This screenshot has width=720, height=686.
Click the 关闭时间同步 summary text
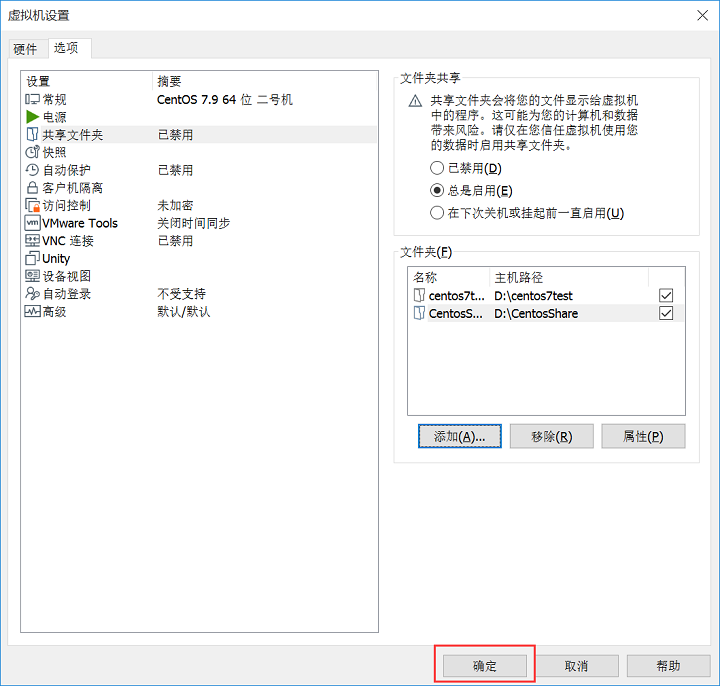[x=193, y=223]
